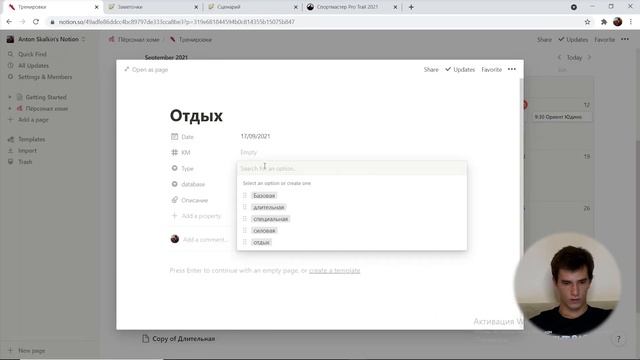The width and height of the screenshot is (640, 360).
Task: Open Quick Find in sidebar
Action: (x=32, y=54)
